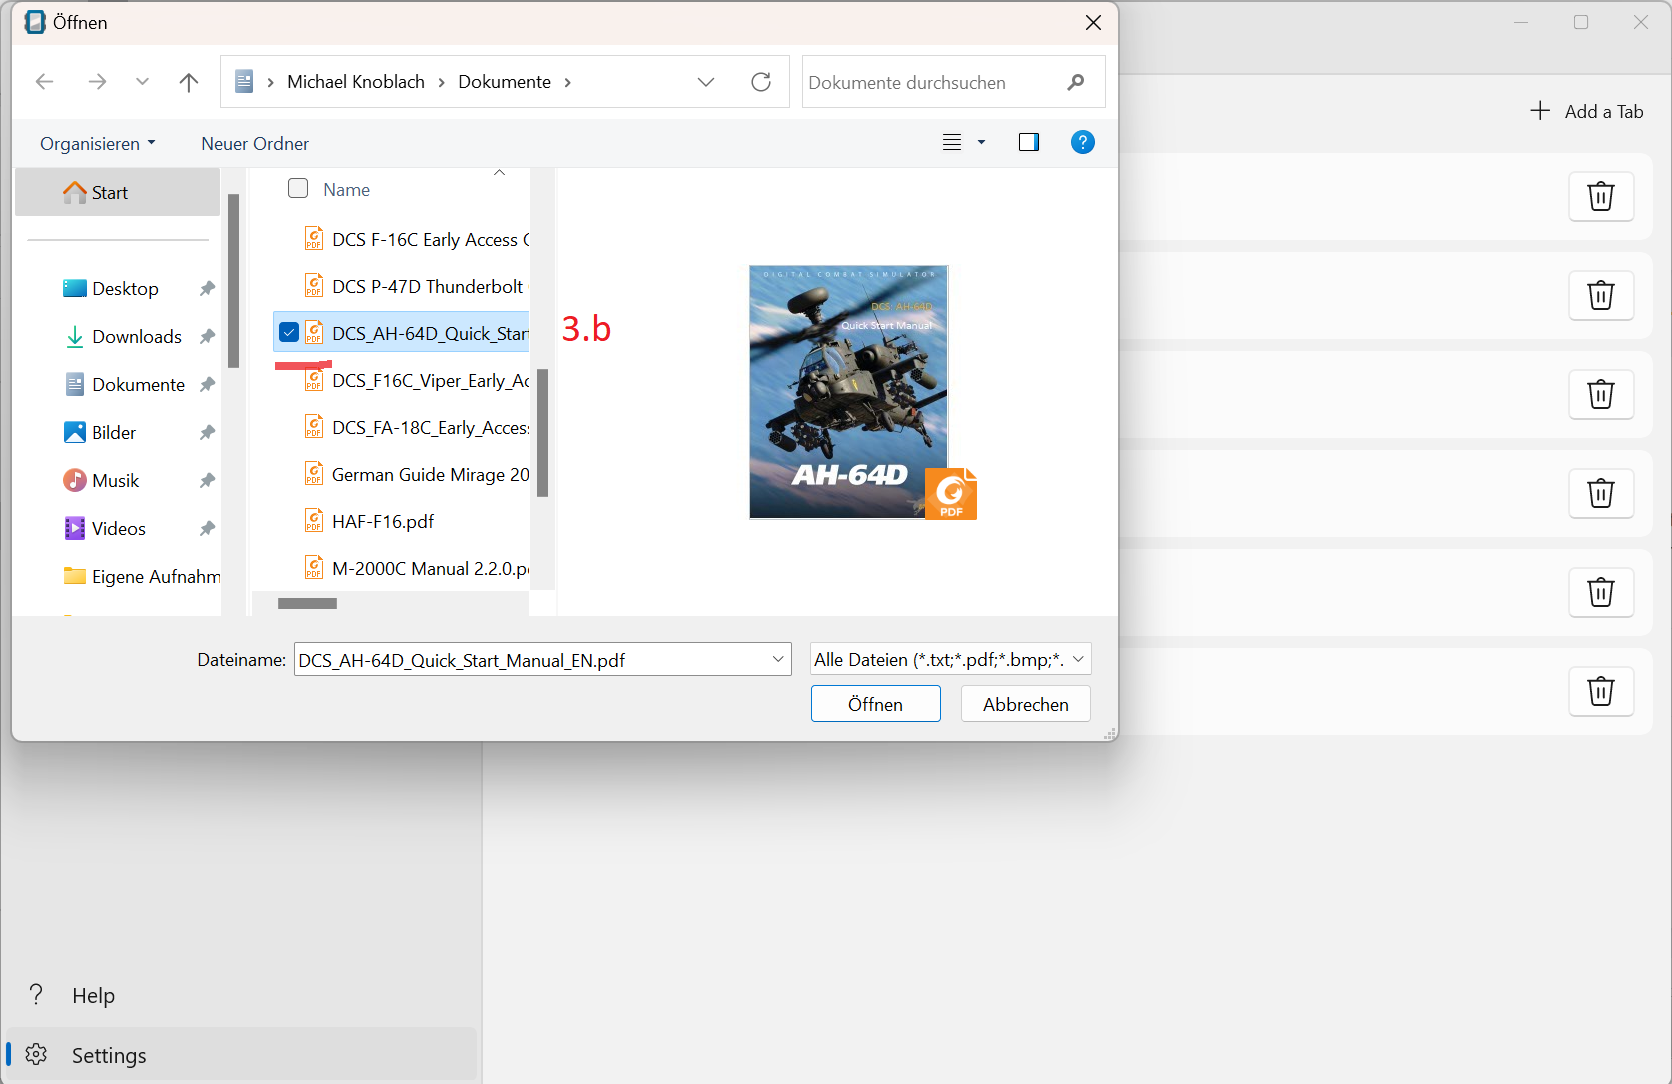Click the pin icon beside Videos
The width and height of the screenshot is (1672, 1084).
pos(207,529)
